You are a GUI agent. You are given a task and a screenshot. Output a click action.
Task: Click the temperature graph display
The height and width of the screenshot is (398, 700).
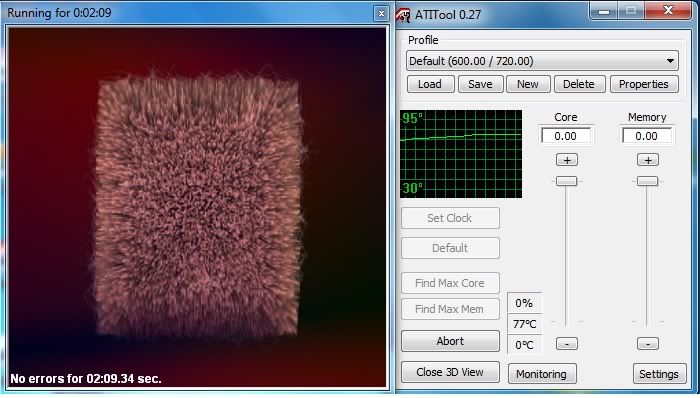click(x=461, y=154)
